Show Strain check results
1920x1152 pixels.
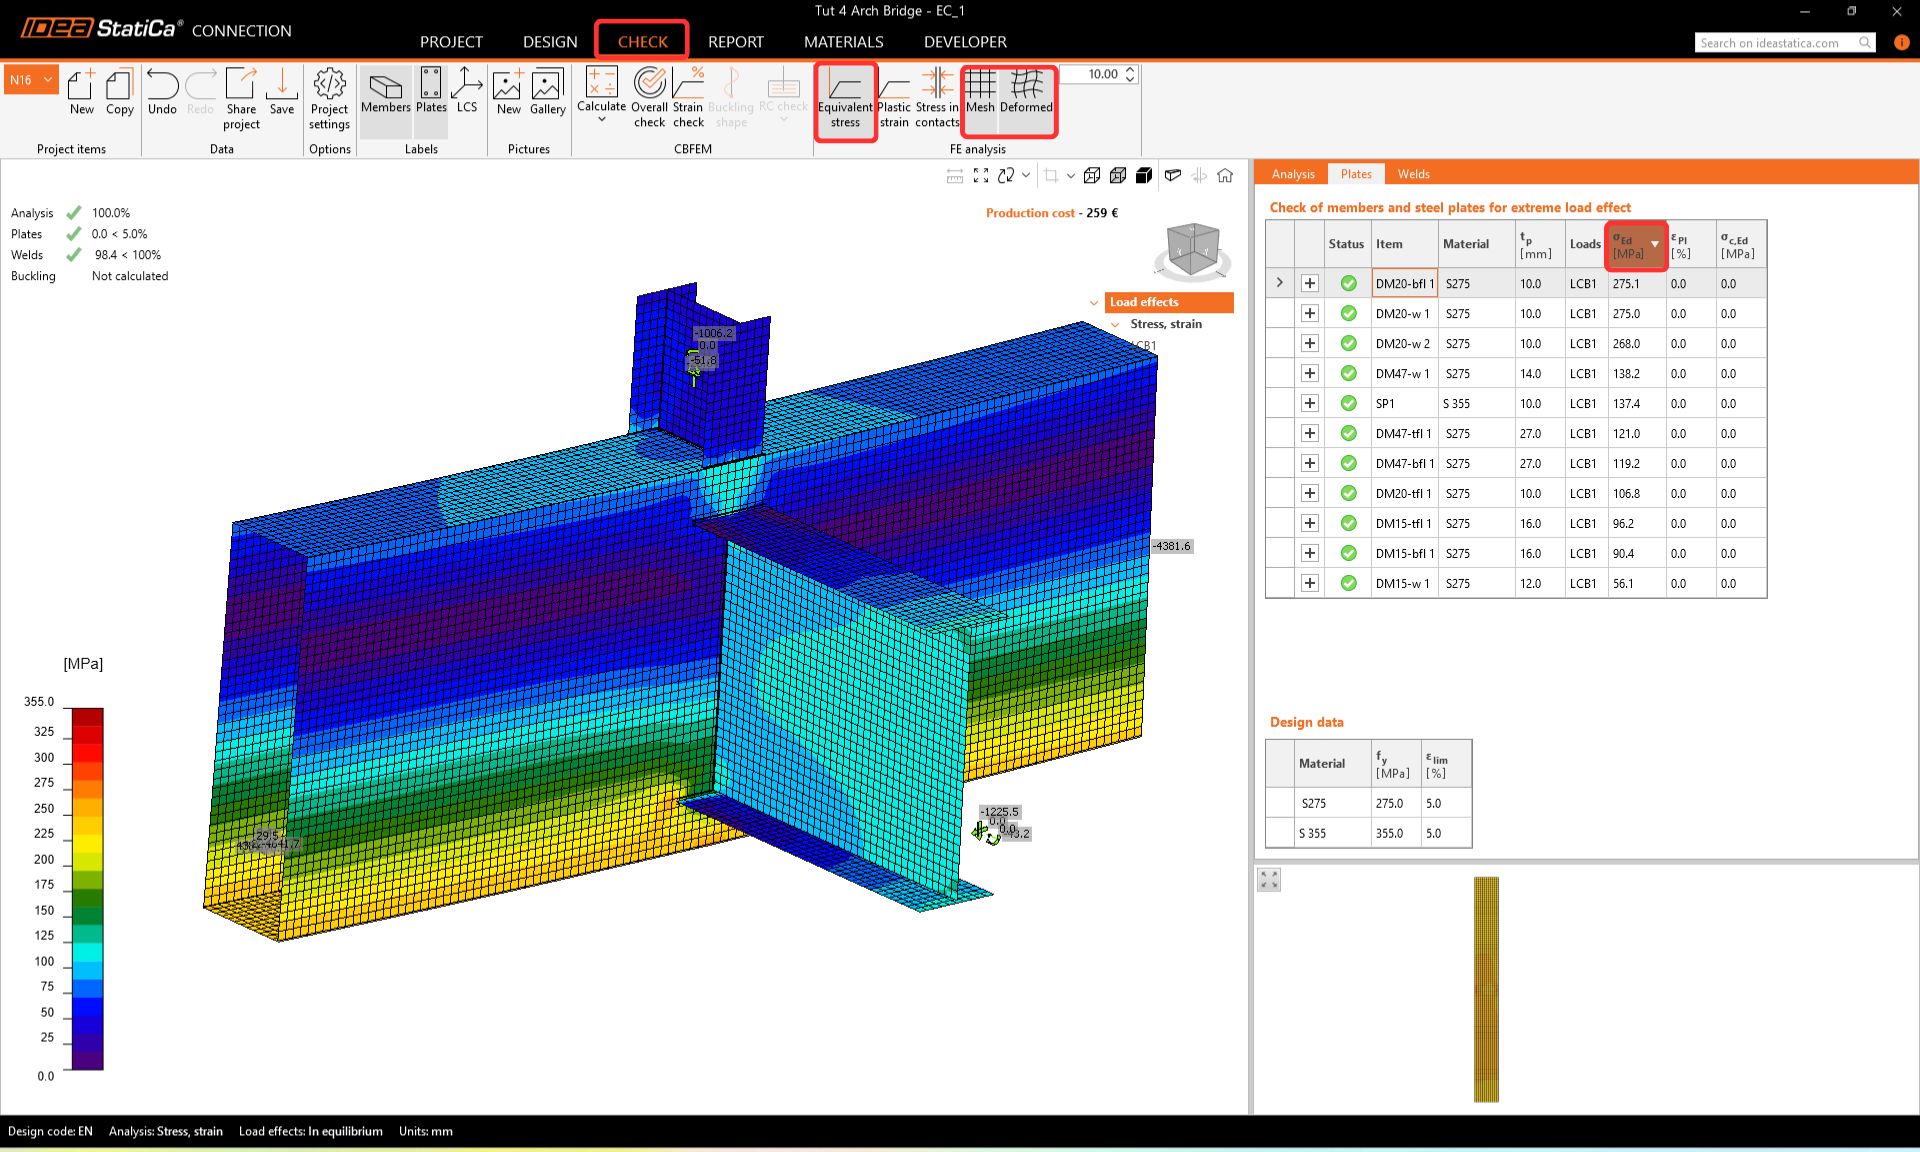coord(688,98)
